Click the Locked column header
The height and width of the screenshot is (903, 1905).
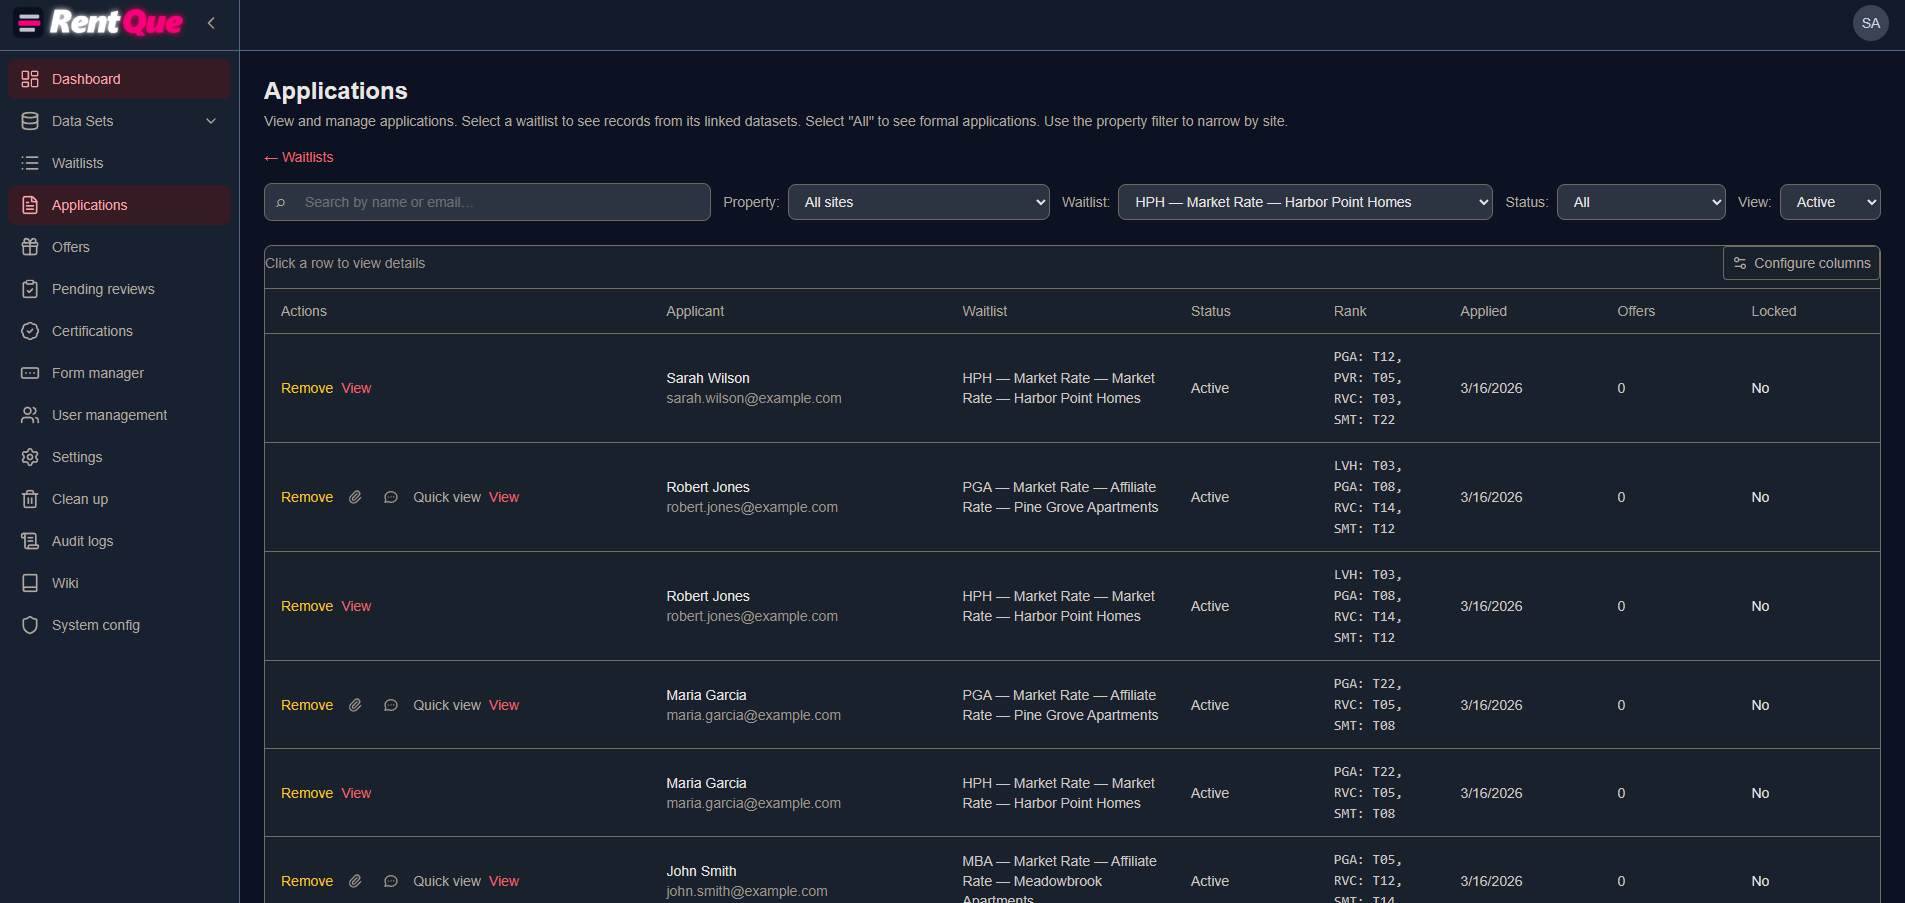1774,311
